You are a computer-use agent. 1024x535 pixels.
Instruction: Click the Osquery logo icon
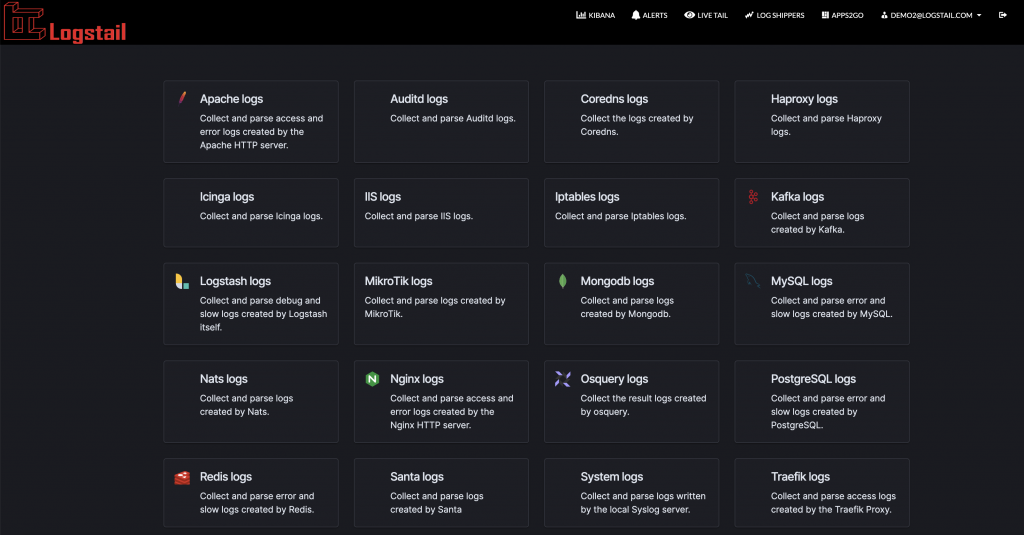[x=563, y=379]
